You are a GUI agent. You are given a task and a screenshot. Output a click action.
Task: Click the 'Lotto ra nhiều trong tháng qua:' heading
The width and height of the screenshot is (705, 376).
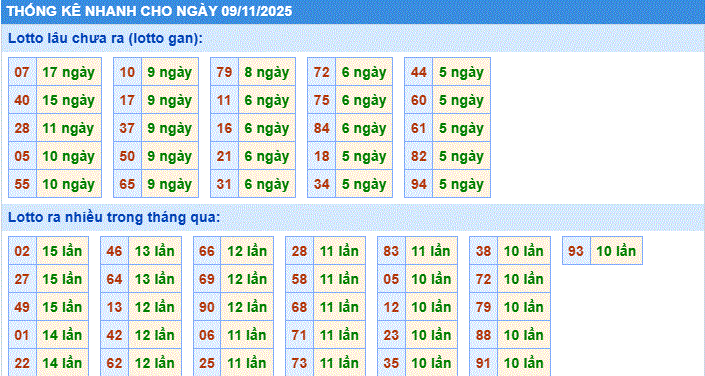pyautogui.click(x=115, y=218)
